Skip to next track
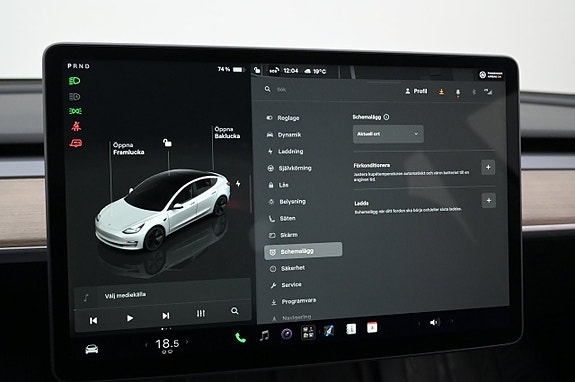The width and height of the screenshot is (575, 382). pos(166,315)
